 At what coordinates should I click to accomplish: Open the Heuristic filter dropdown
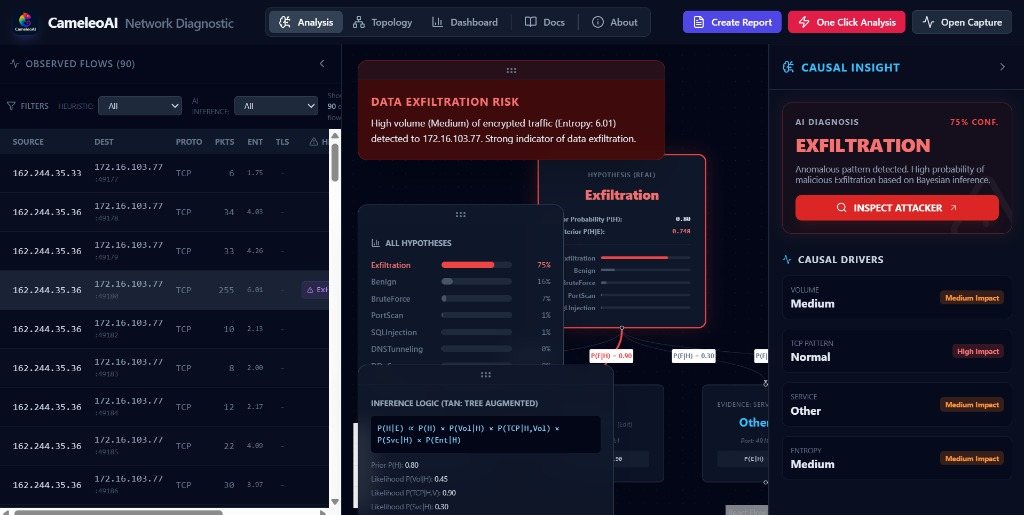tap(140, 106)
